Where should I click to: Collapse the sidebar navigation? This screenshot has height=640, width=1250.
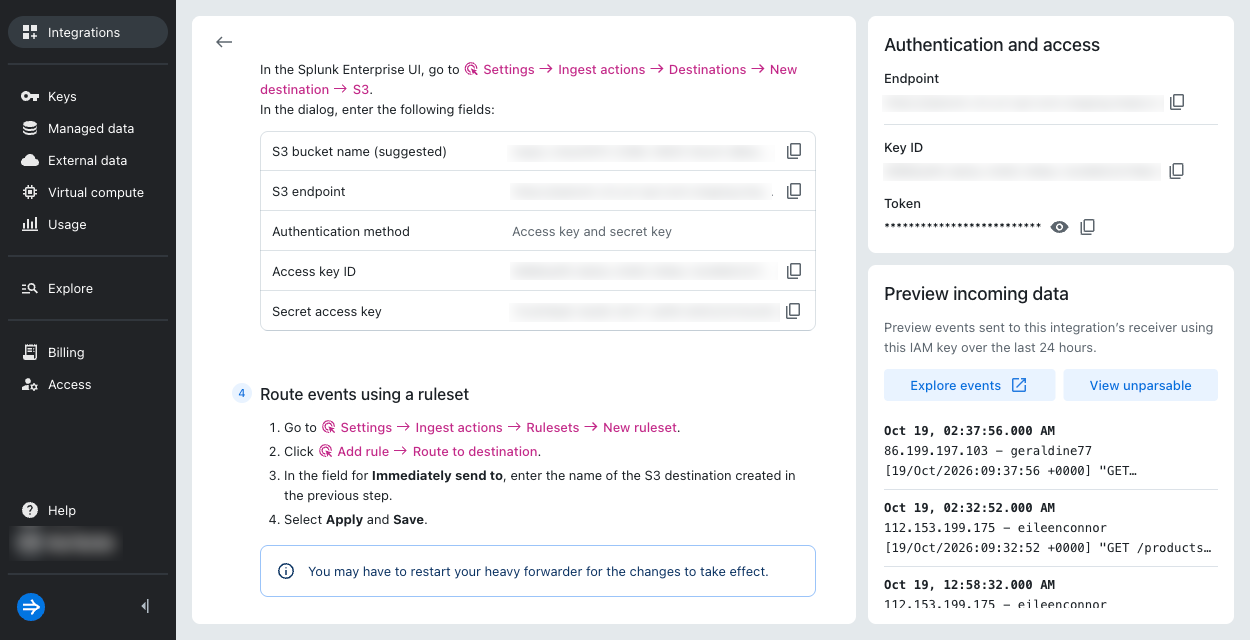point(146,606)
